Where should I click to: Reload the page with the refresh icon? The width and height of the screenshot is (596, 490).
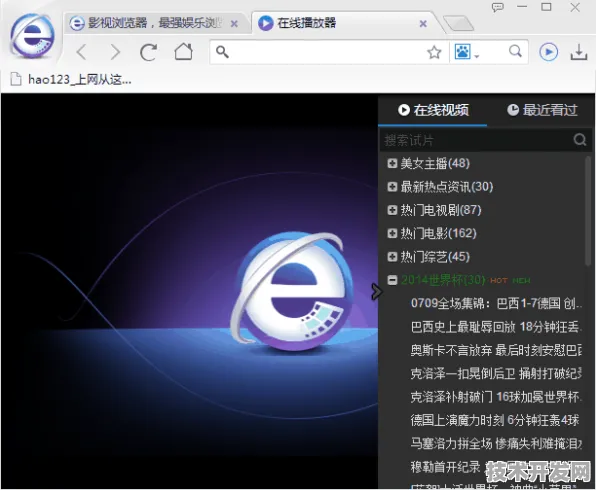[x=148, y=52]
